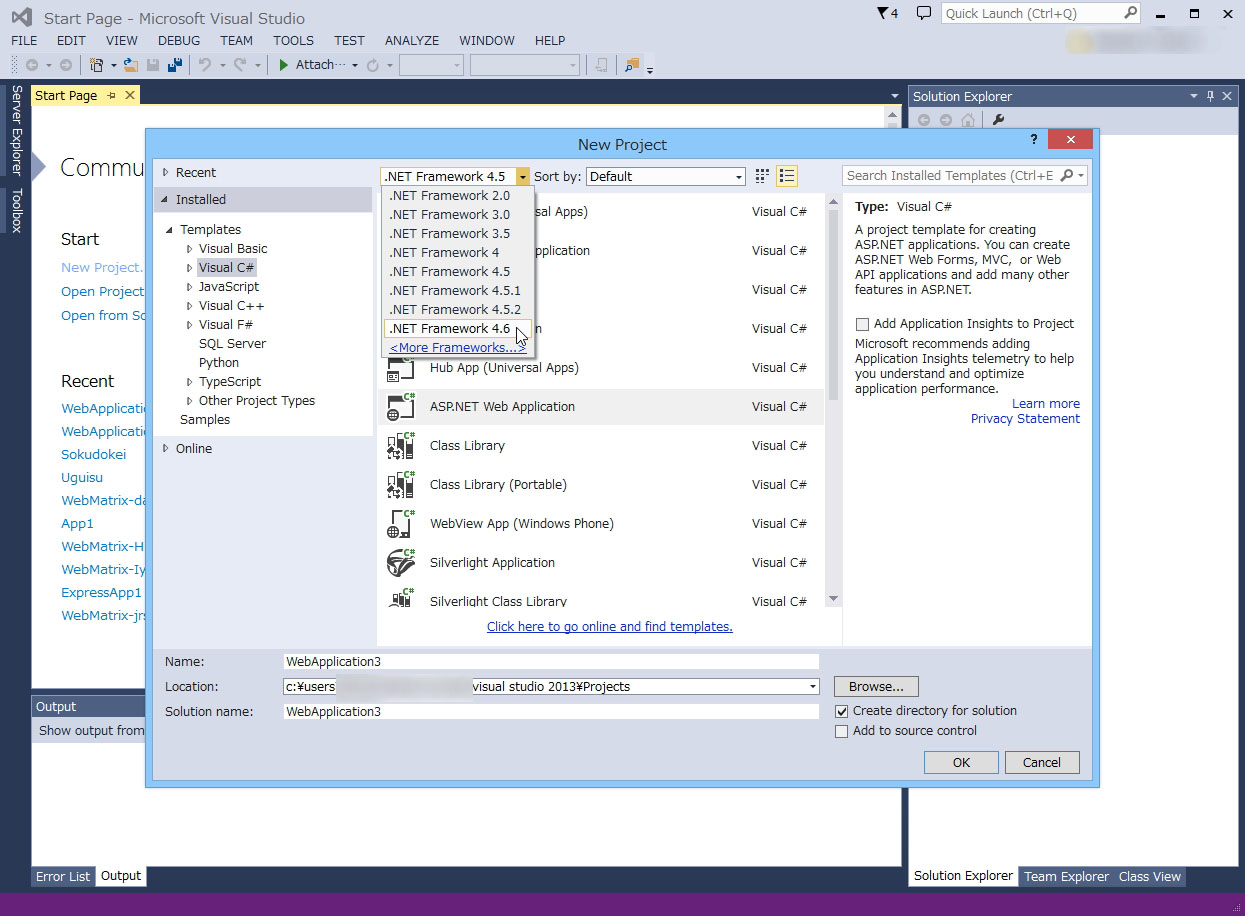Switch to the Class View tab
This screenshot has width=1245, height=916.
pos(1149,876)
